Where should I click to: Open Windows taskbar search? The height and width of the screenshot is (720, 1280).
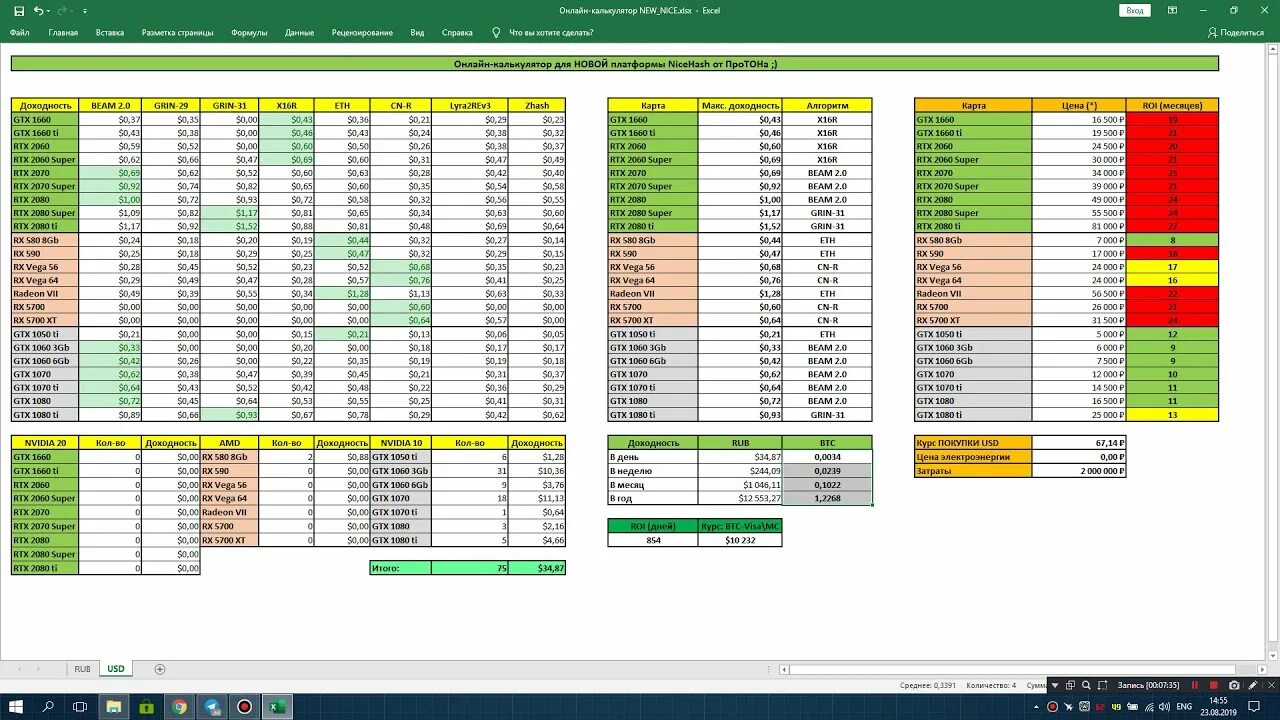[x=48, y=706]
